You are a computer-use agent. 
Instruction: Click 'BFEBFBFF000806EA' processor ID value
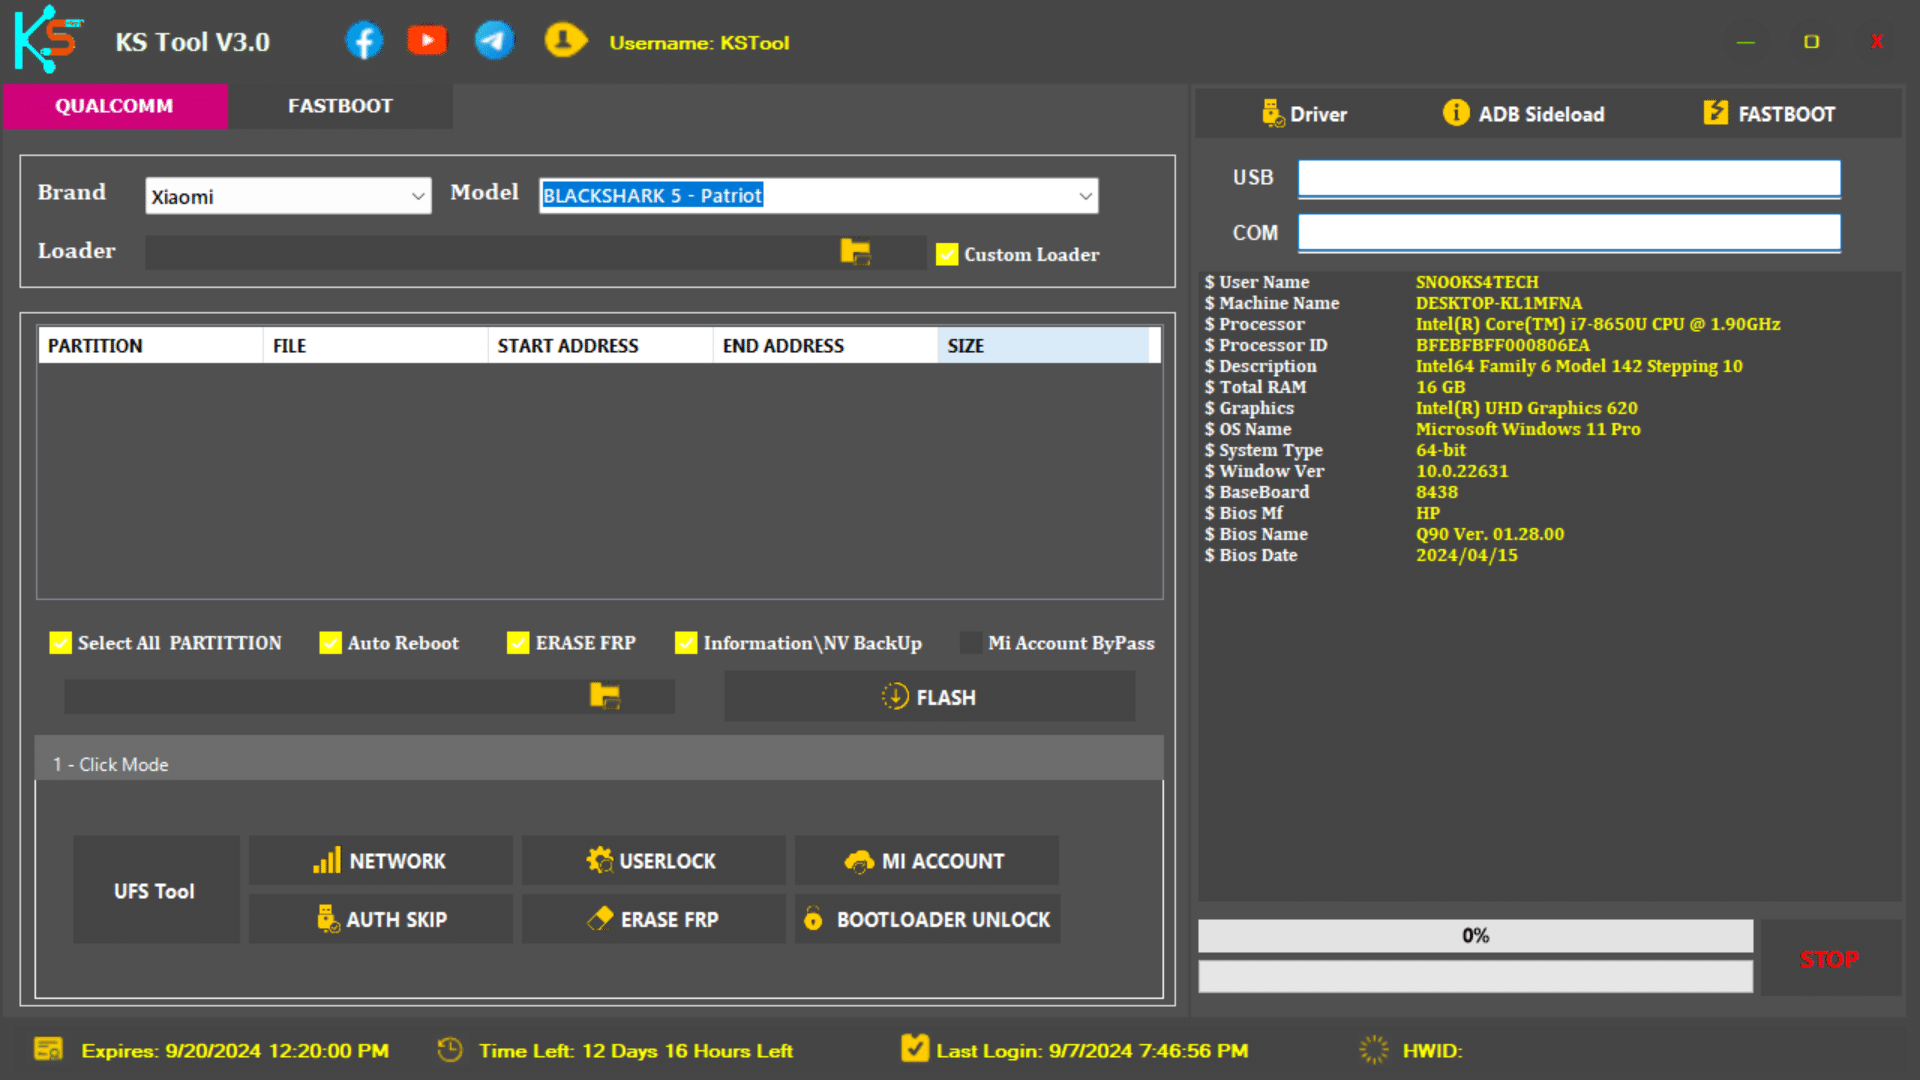pos(1502,345)
